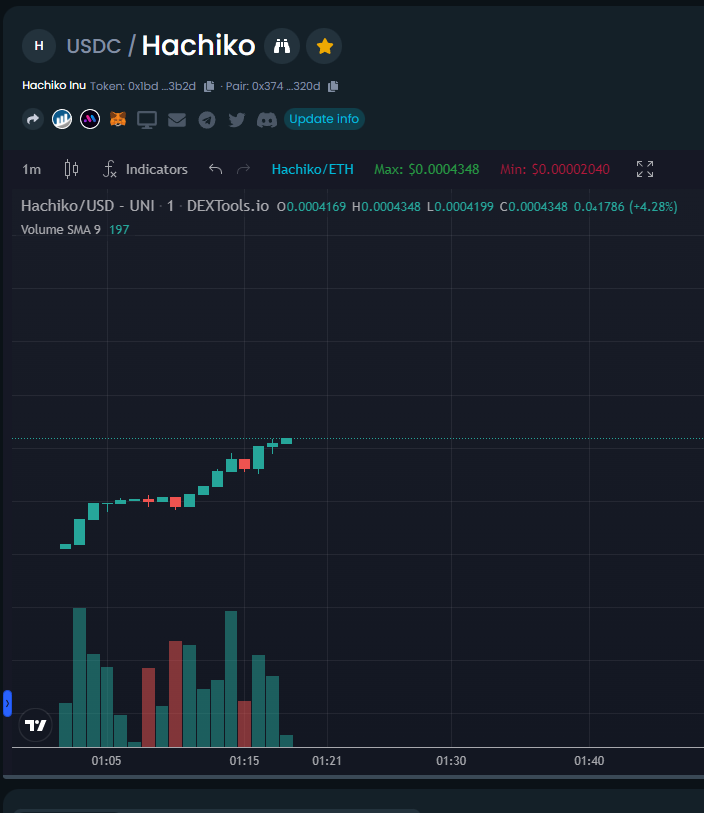Click the H token avatar logo
Viewport: 704px width, 813px height.
39,46
